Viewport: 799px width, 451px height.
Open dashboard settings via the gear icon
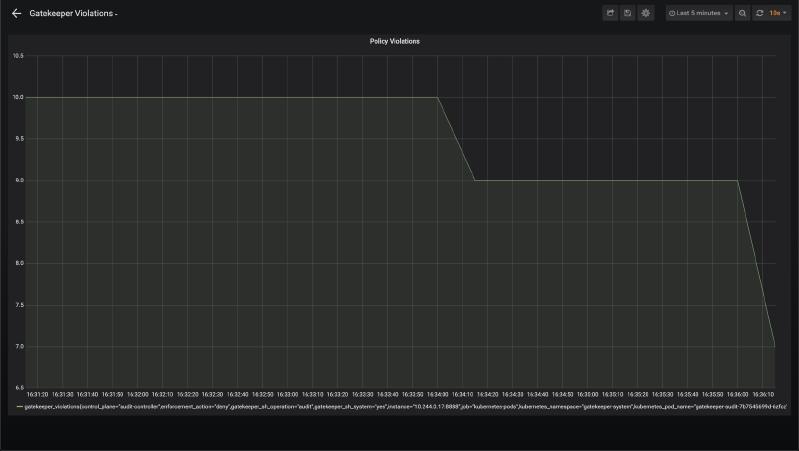pos(645,13)
